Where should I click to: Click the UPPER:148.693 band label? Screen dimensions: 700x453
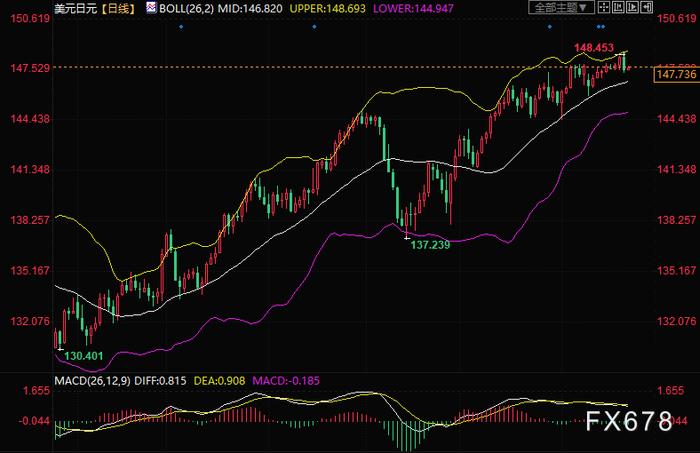327,8
